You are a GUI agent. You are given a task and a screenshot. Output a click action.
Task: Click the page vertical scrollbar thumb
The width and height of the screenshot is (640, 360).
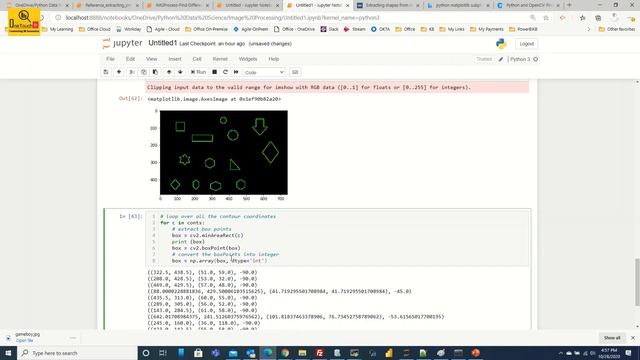pos(637,282)
